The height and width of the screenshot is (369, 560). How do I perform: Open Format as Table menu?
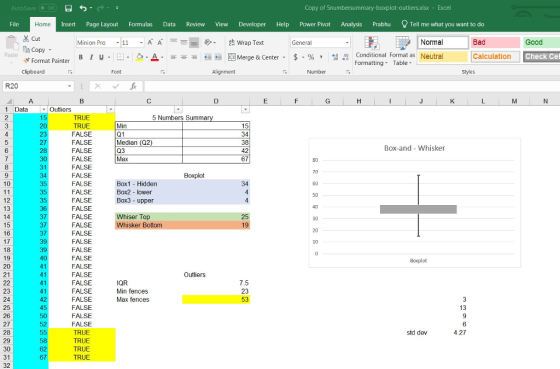coord(402,51)
